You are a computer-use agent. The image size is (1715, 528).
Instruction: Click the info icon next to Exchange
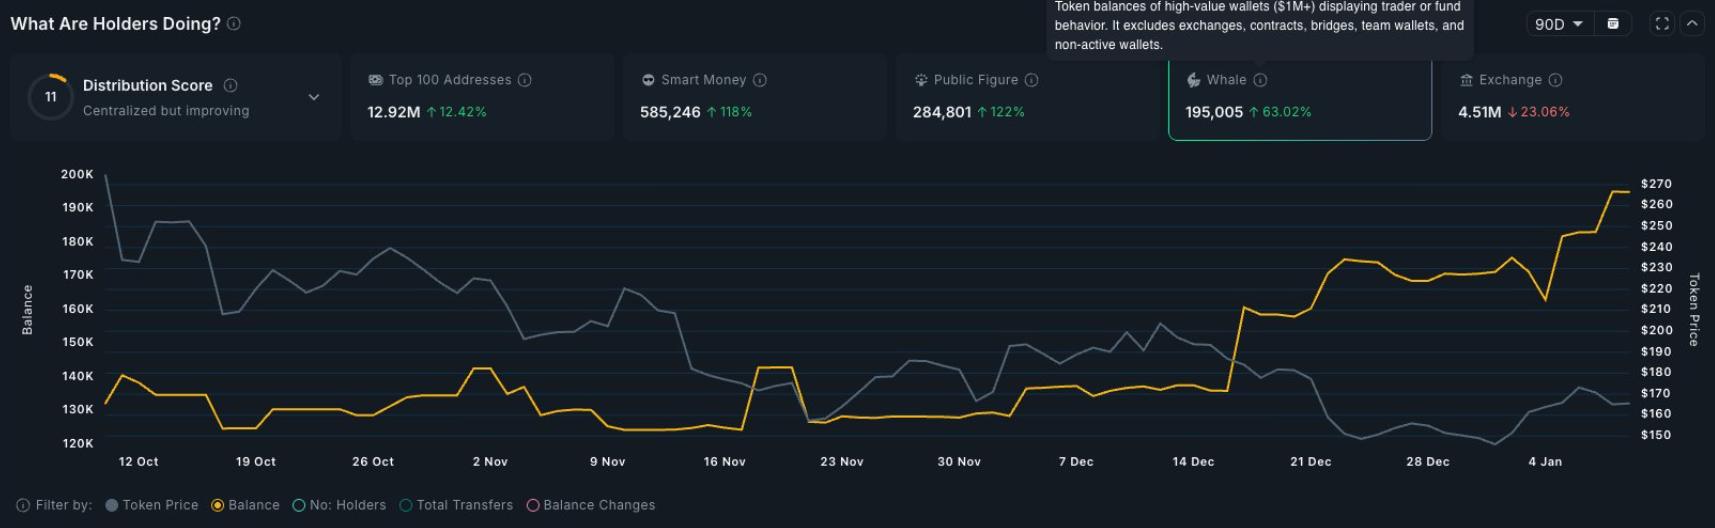(x=1556, y=80)
